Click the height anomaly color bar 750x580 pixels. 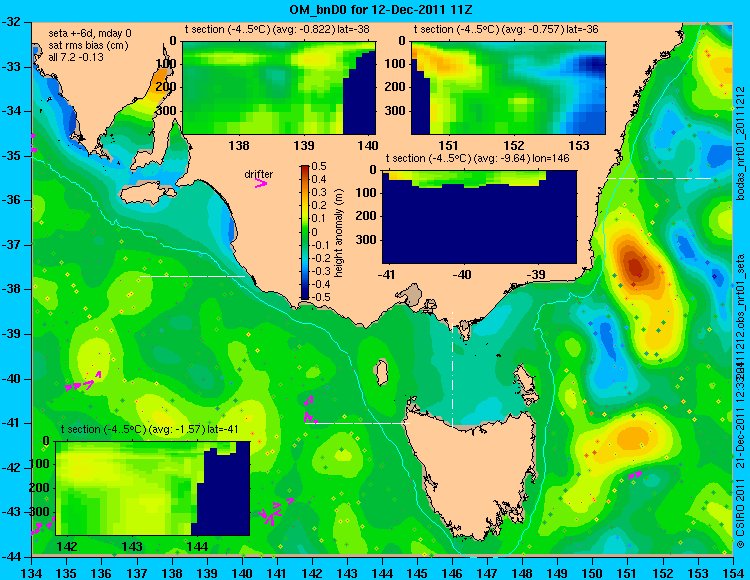(305, 232)
